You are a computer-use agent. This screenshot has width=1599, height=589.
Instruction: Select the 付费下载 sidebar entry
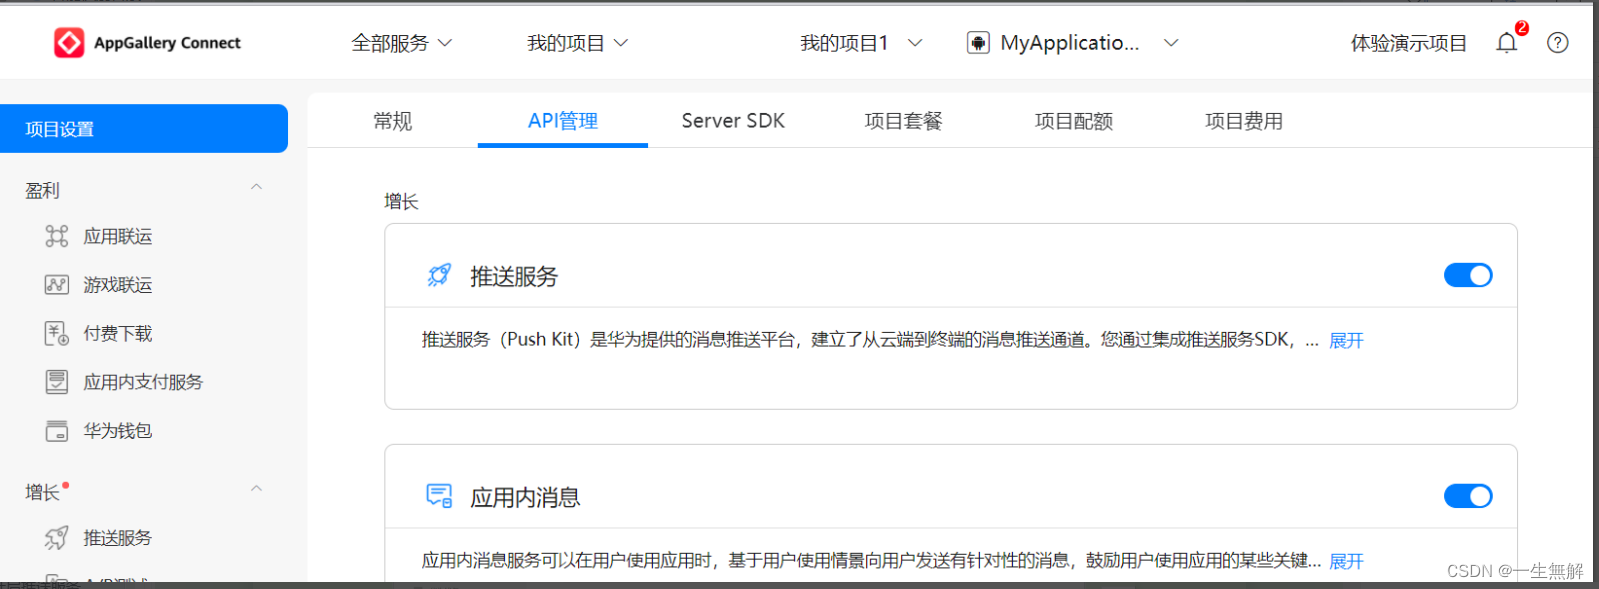point(118,333)
